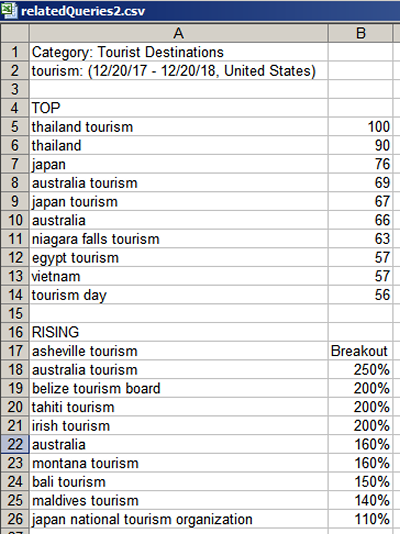Screen dimensions: 400x534
Task: Click 'japan national tourism organization' cell
Action: coord(178,519)
